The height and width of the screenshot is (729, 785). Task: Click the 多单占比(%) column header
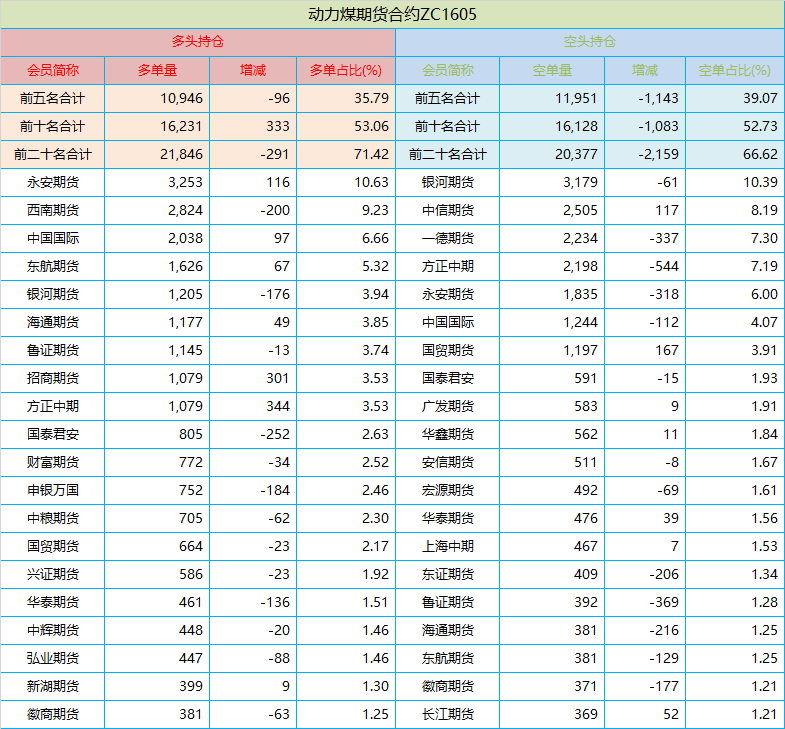345,70
